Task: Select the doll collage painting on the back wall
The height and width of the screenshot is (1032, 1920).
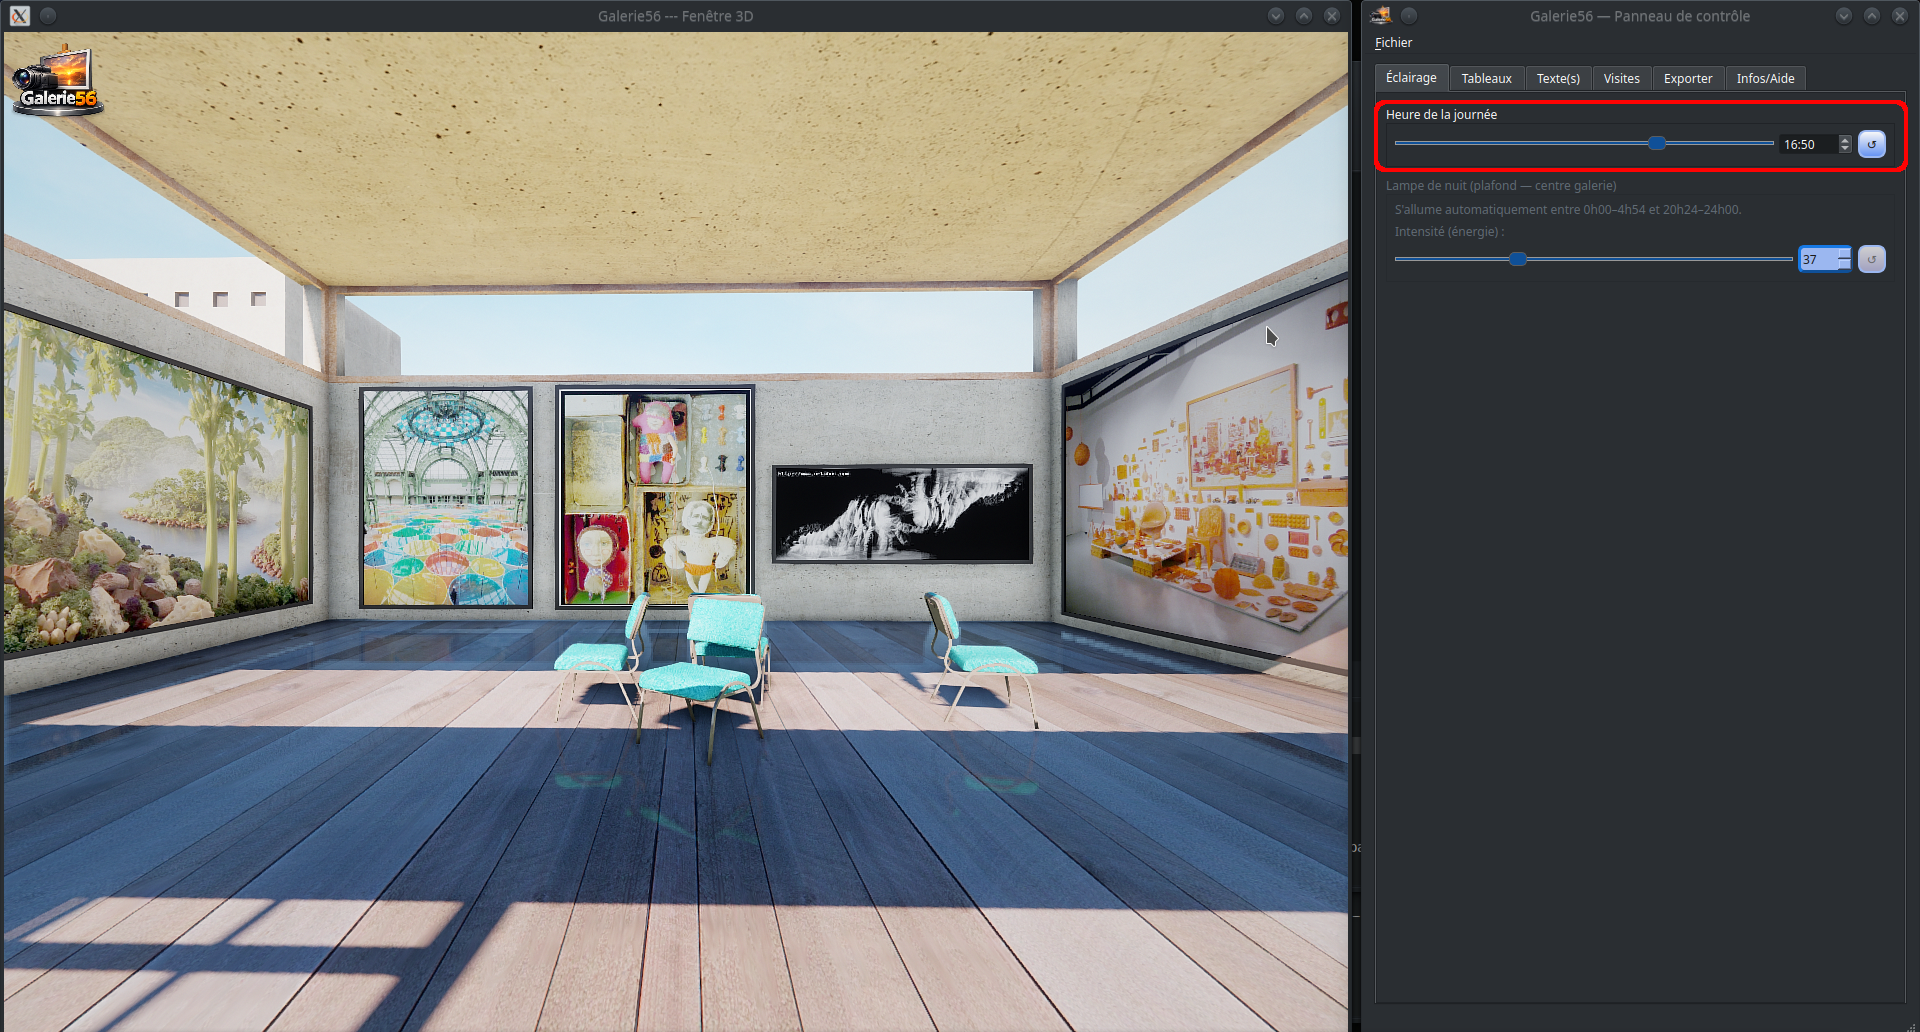Action: pyautogui.click(x=655, y=497)
